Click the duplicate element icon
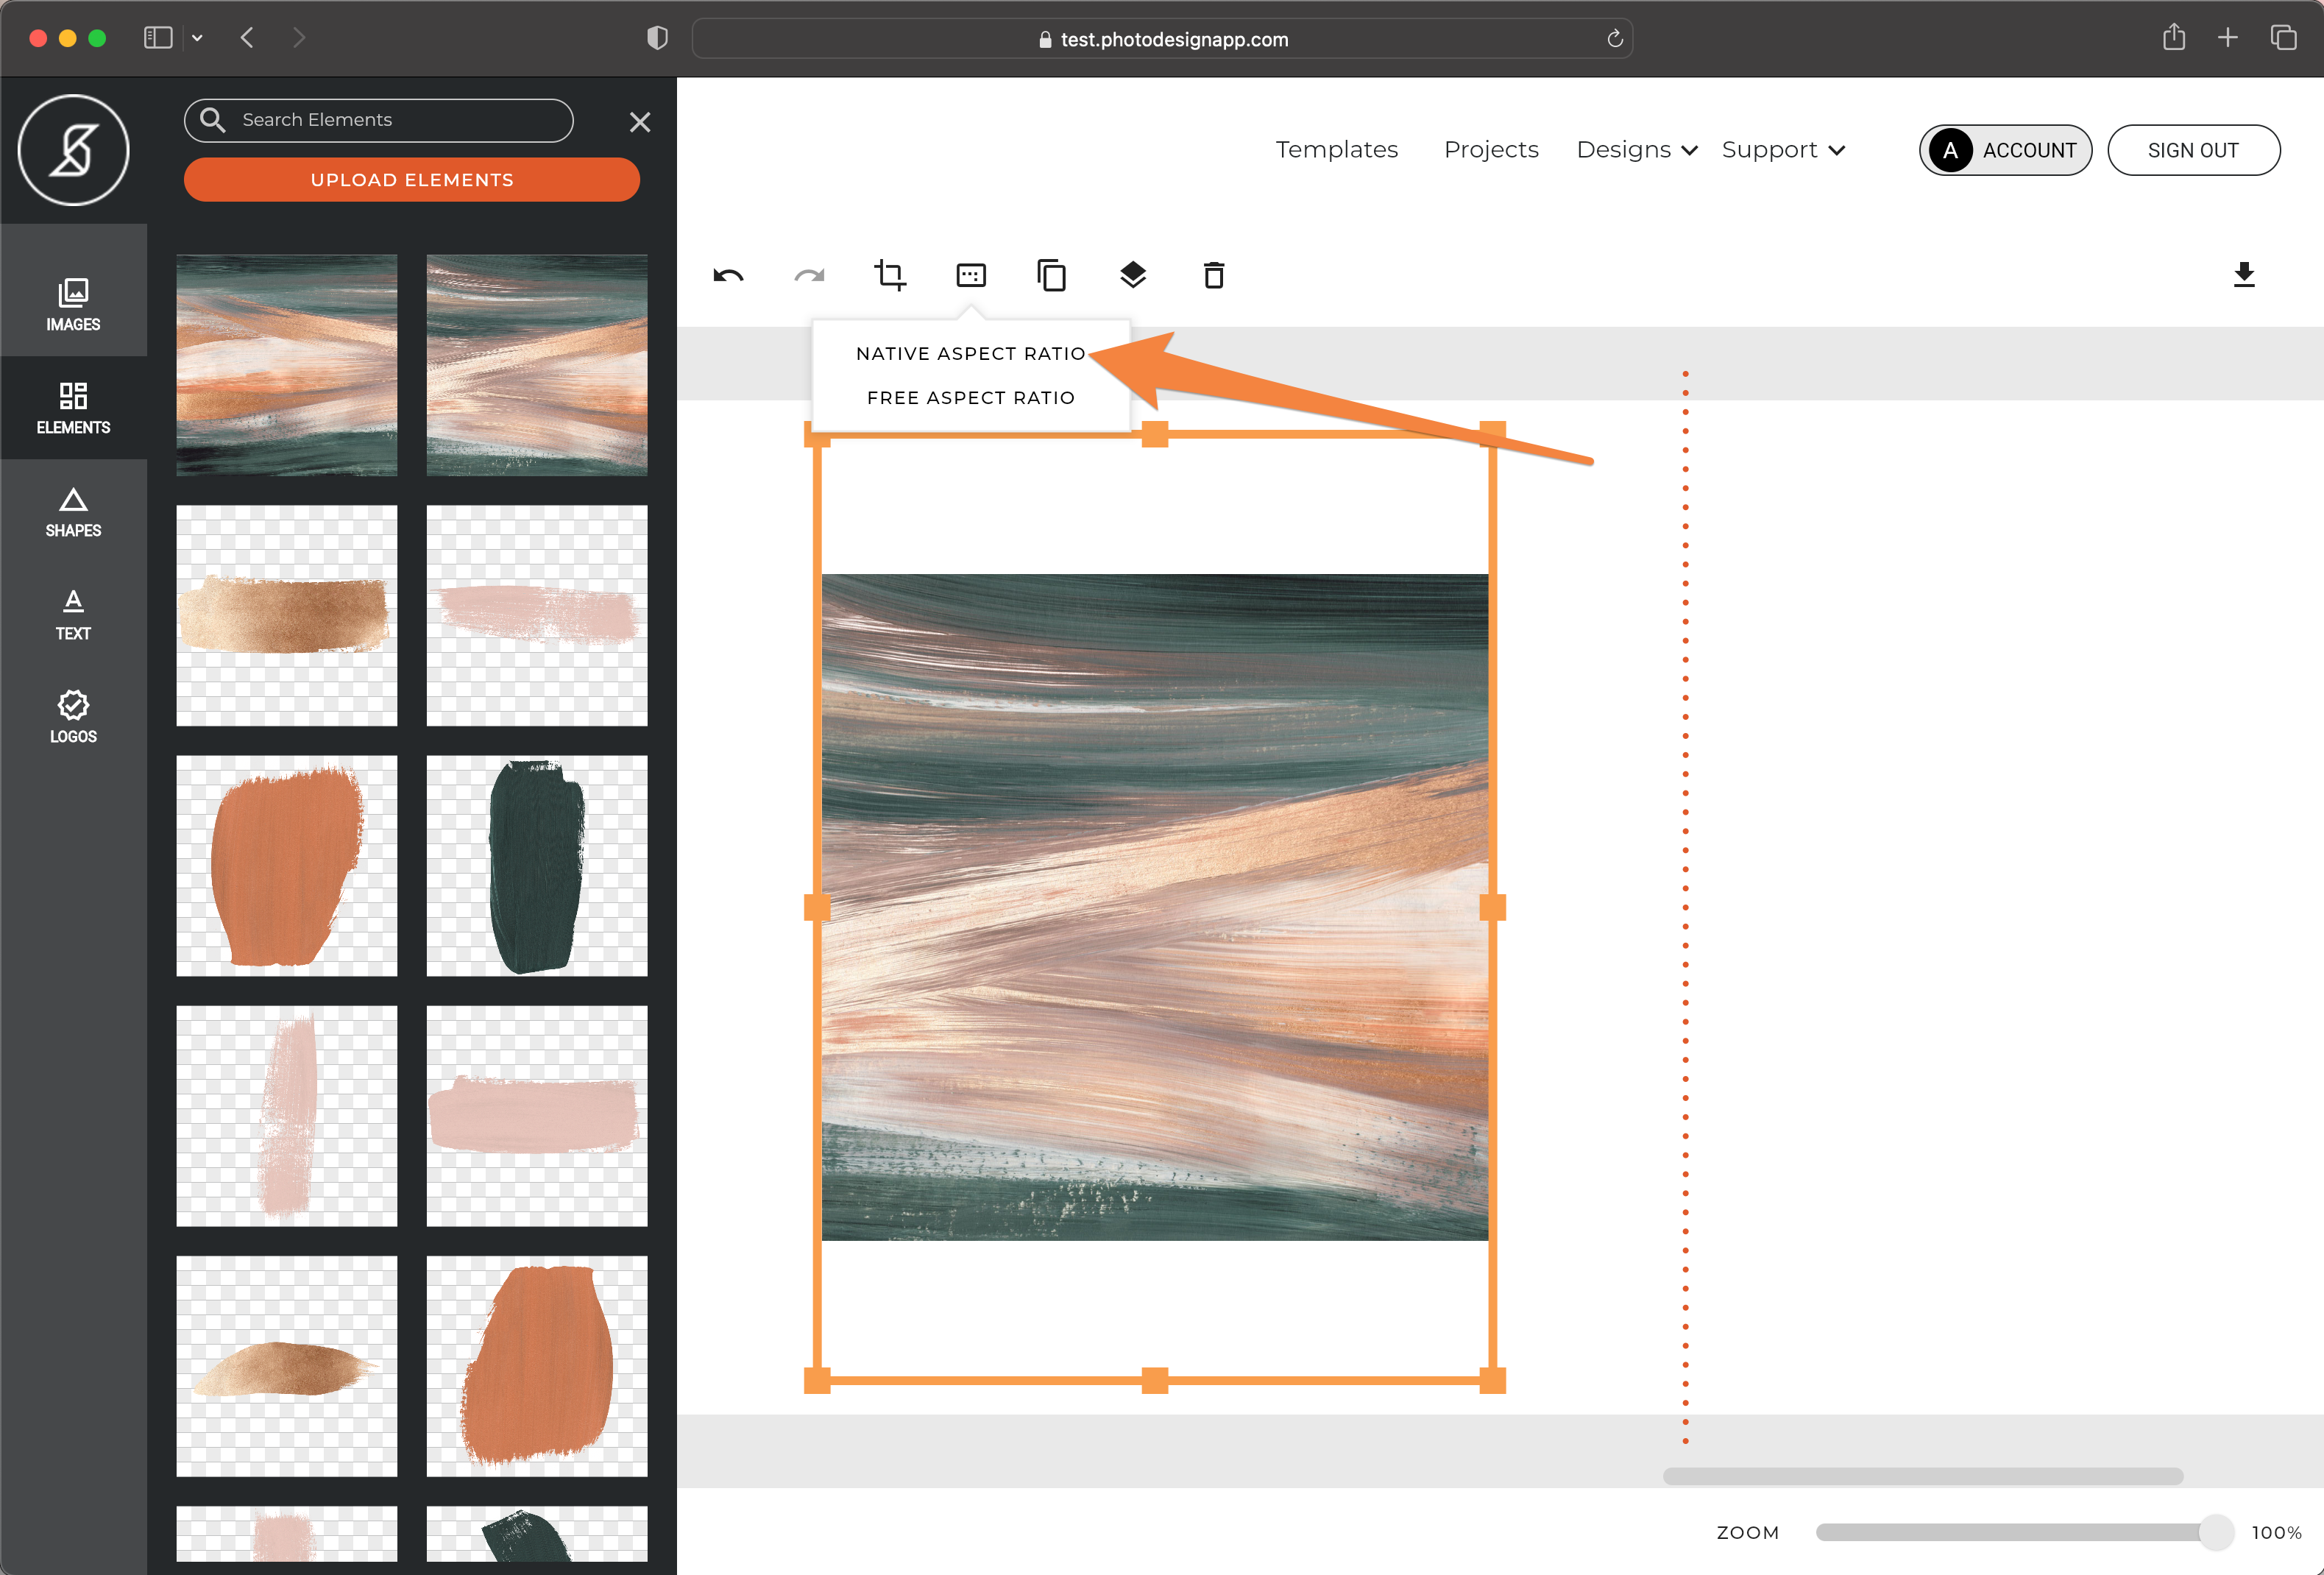This screenshot has width=2324, height=1575. pos(1052,275)
